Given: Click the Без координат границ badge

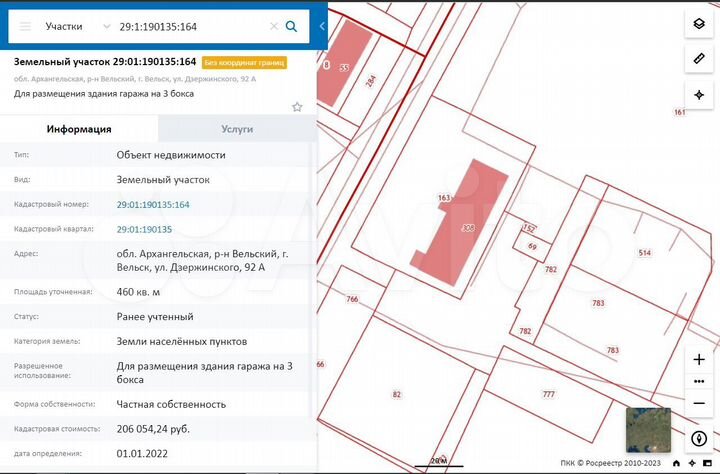Looking at the screenshot, I should coord(244,62).
